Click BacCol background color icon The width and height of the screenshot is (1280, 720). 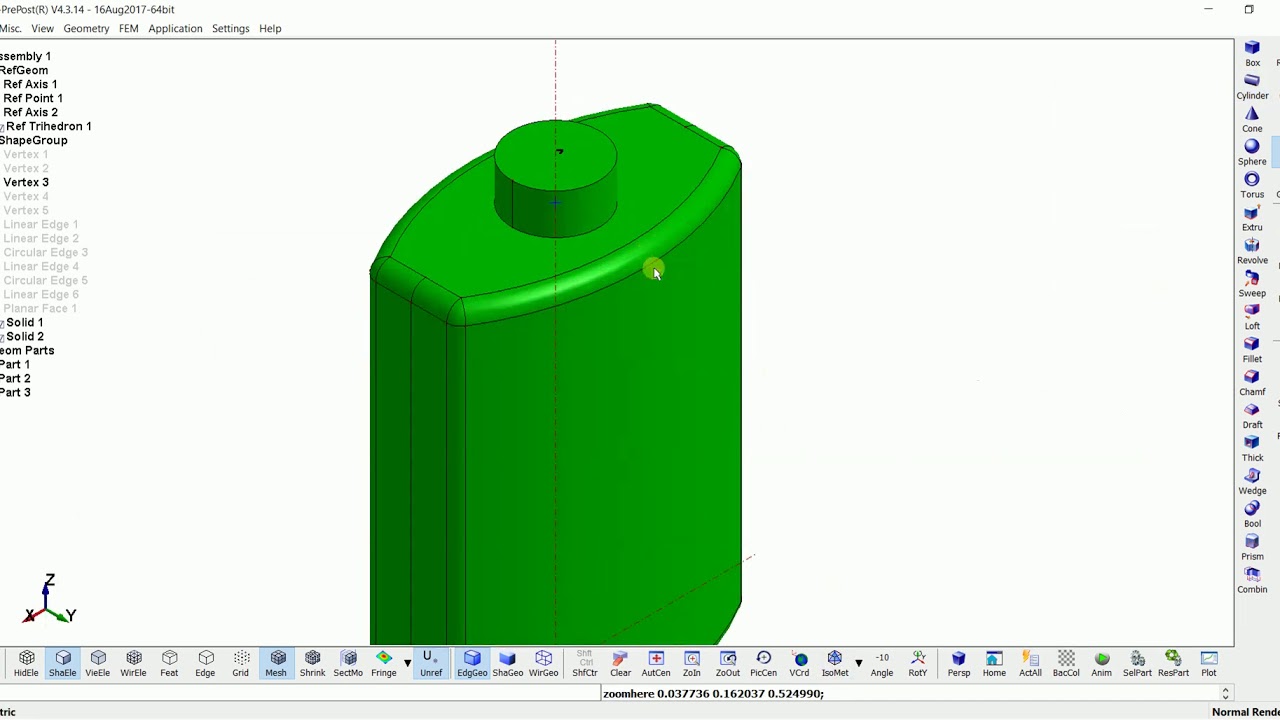(x=1066, y=664)
